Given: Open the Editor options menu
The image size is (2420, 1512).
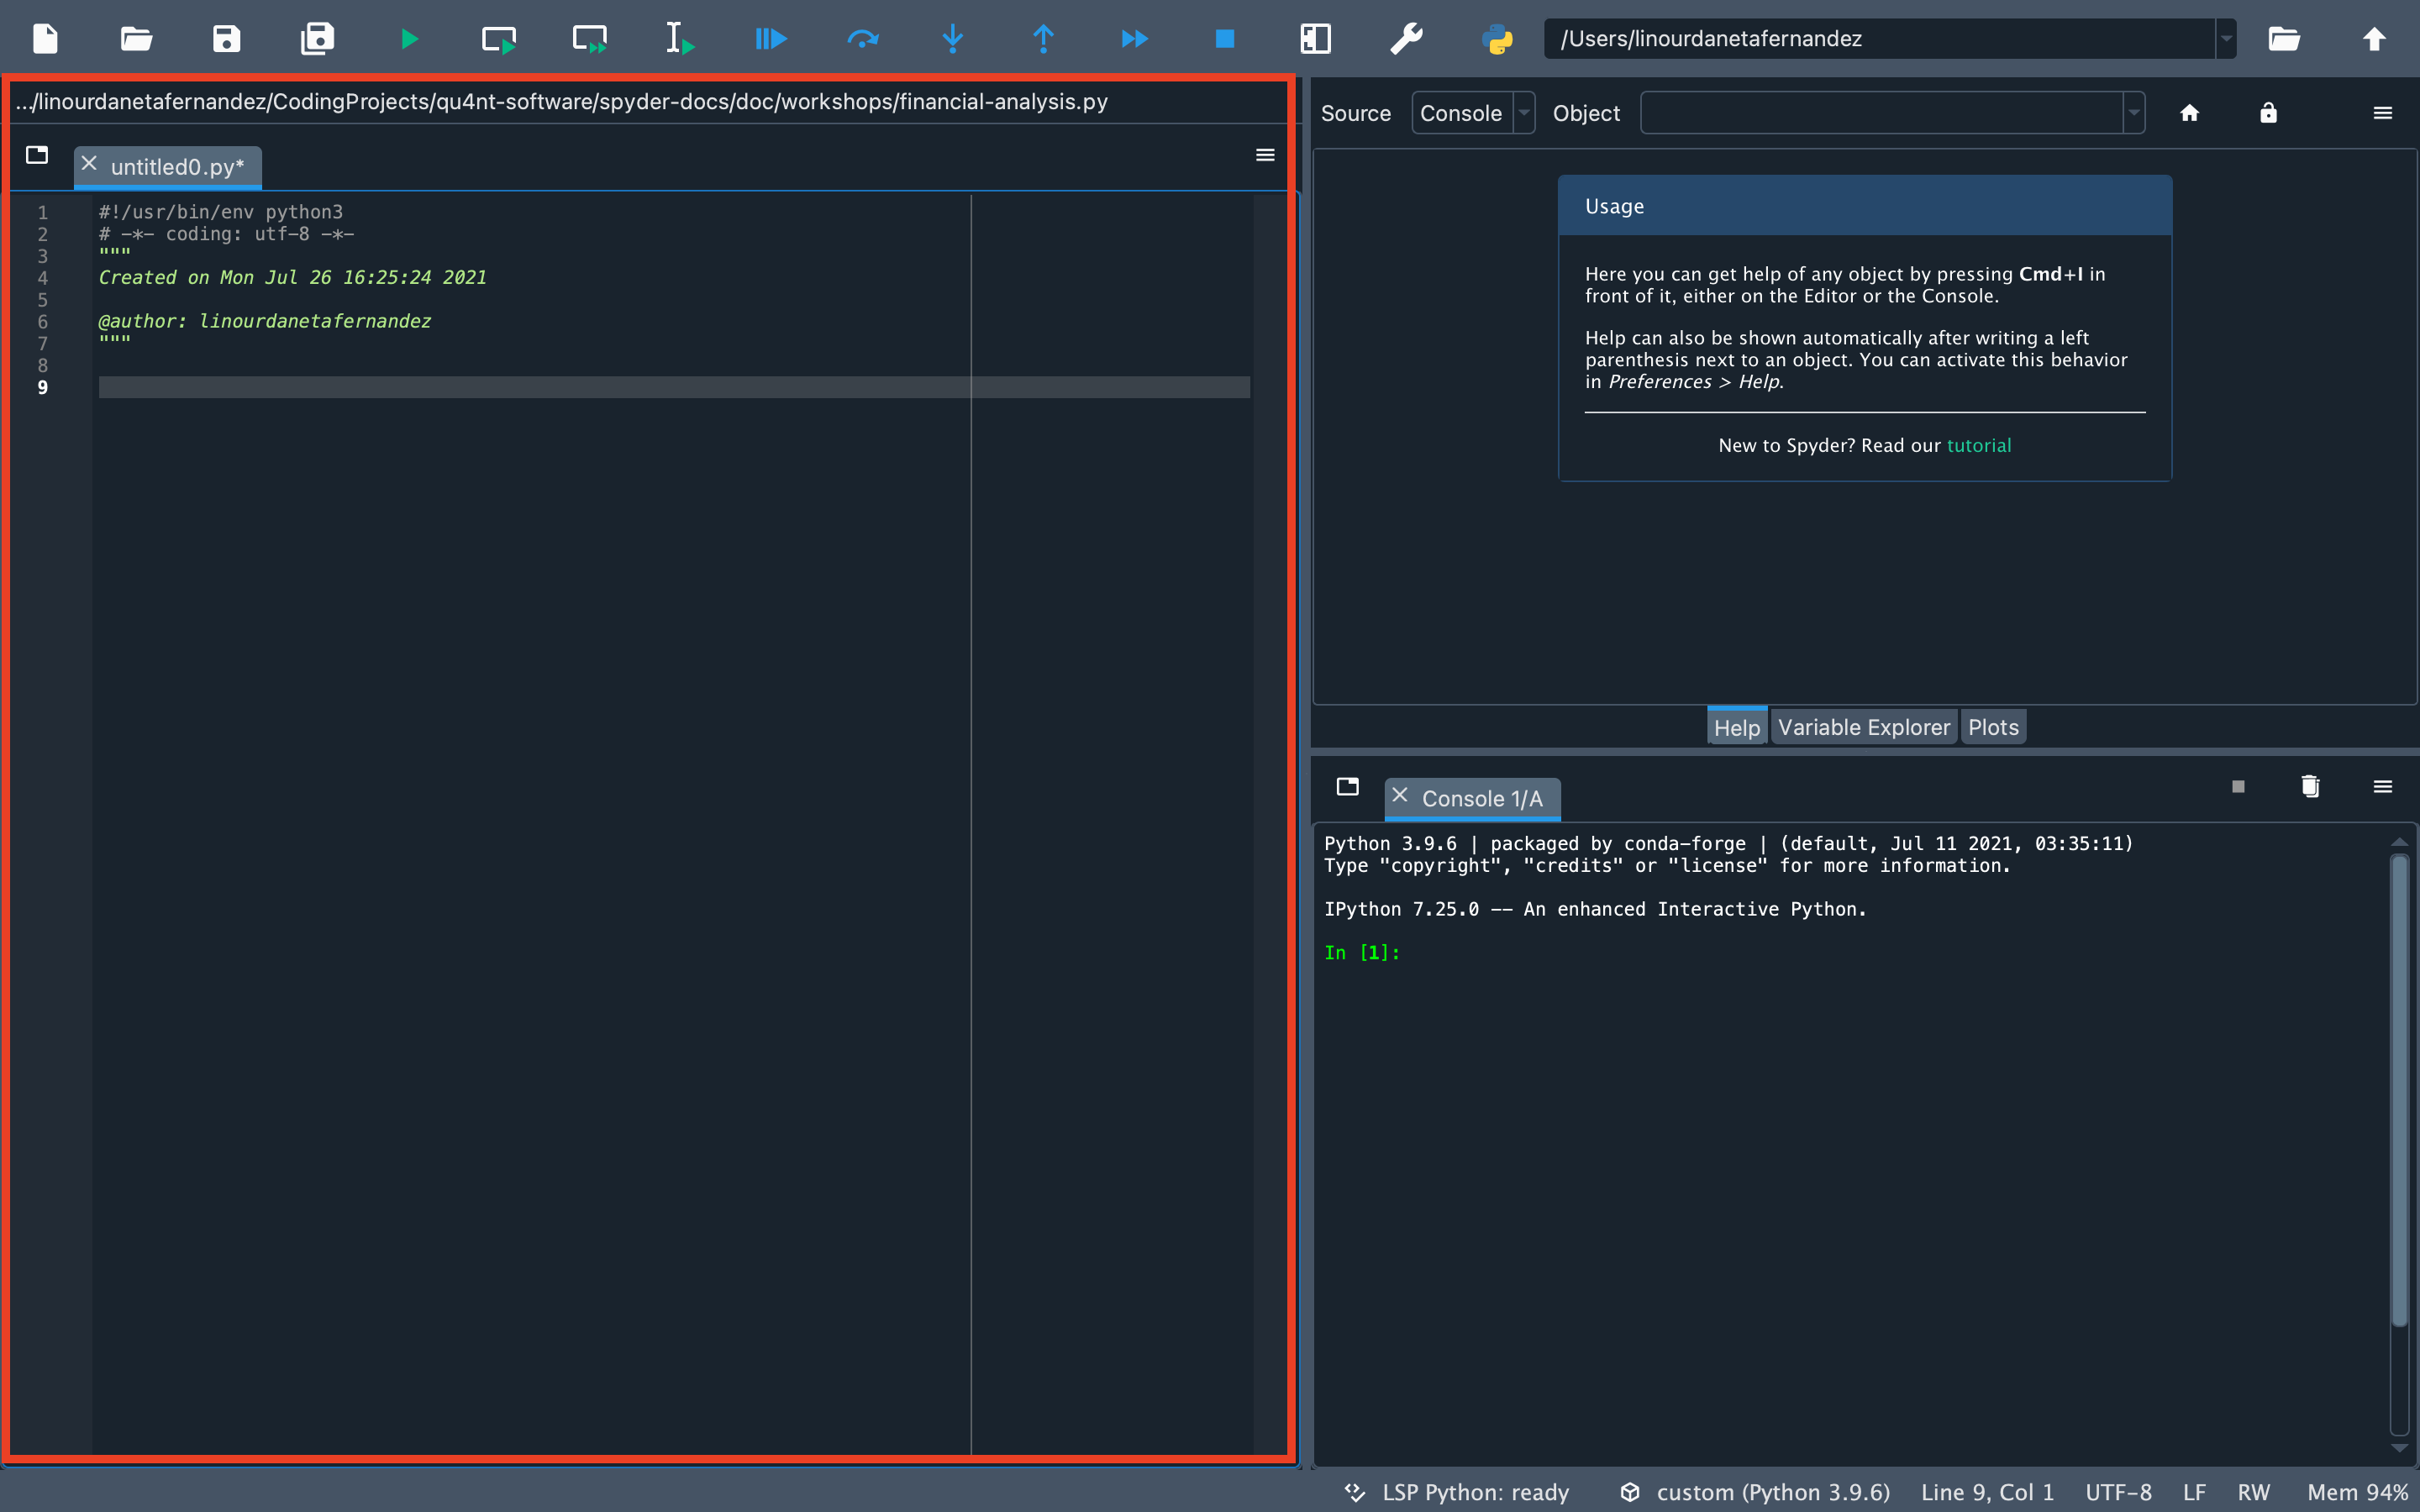Looking at the screenshot, I should point(1264,155).
